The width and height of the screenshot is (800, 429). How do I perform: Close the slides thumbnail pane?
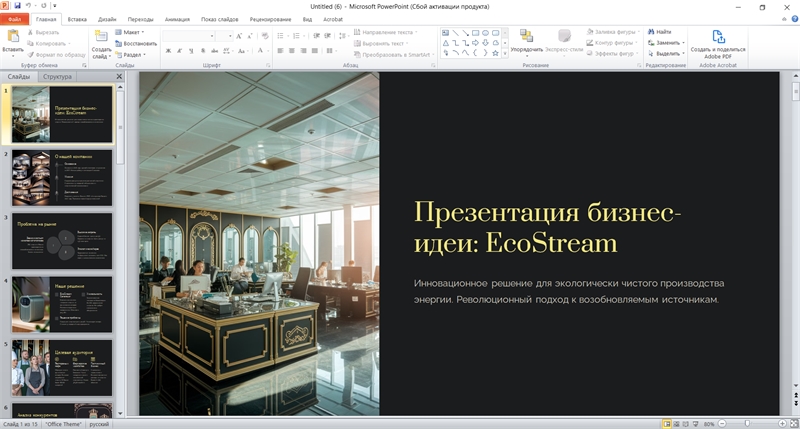pyautogui.click(x=119, y=77)
